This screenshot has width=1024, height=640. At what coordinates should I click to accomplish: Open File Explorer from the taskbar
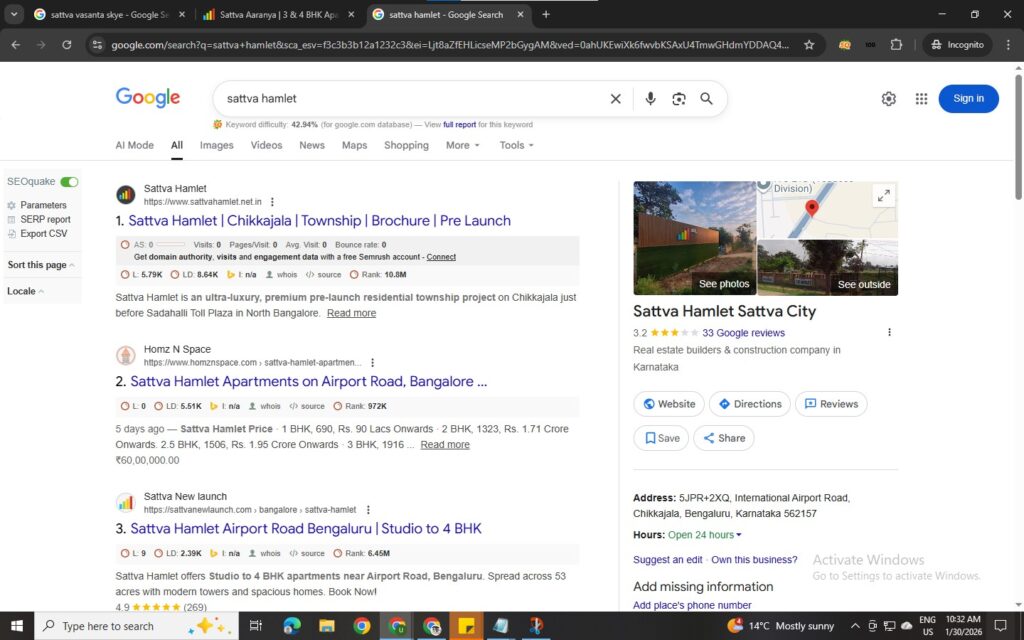click(x=326, y=626)
